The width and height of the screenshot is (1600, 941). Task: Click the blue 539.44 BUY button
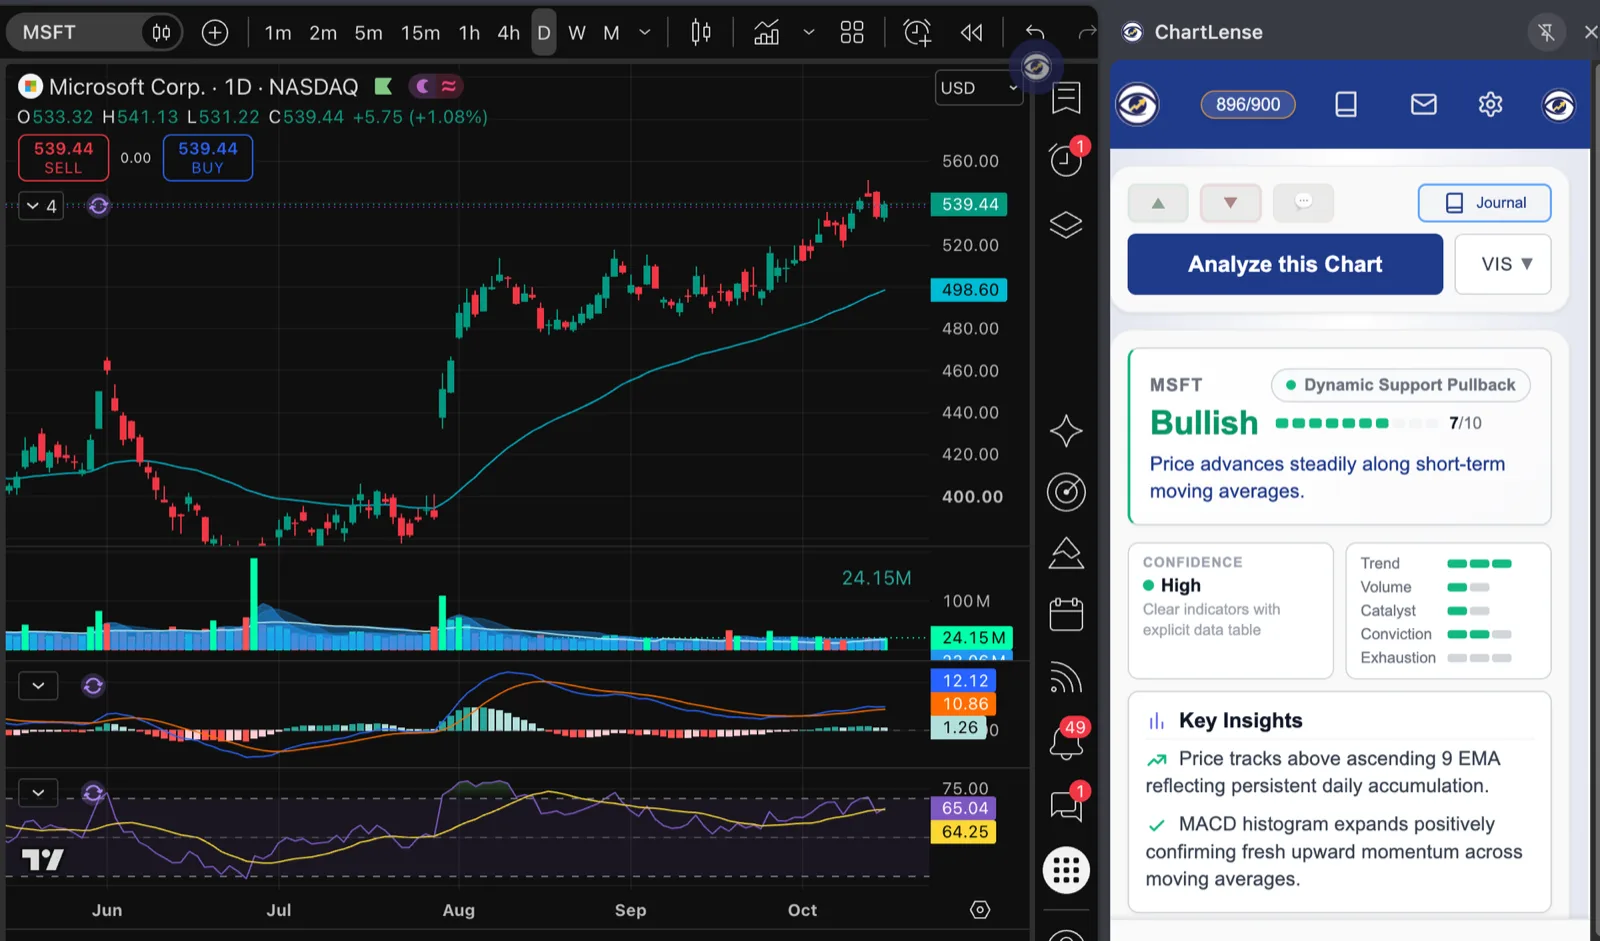[208, 158]
